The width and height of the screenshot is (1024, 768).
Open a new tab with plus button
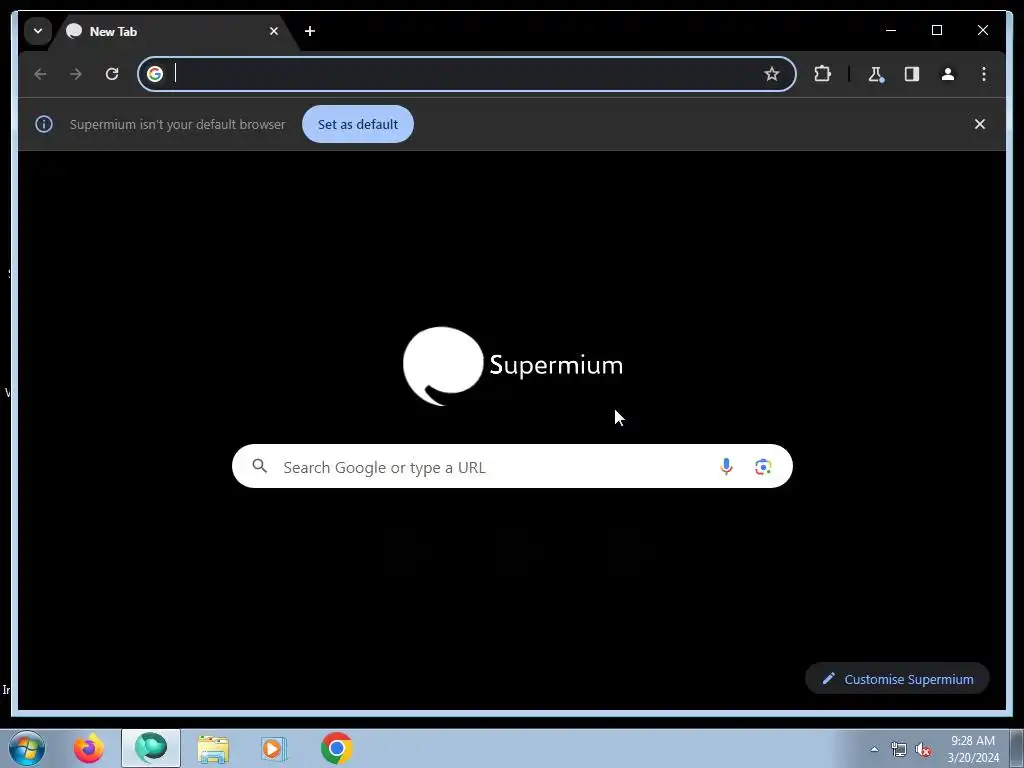[310, 31]
